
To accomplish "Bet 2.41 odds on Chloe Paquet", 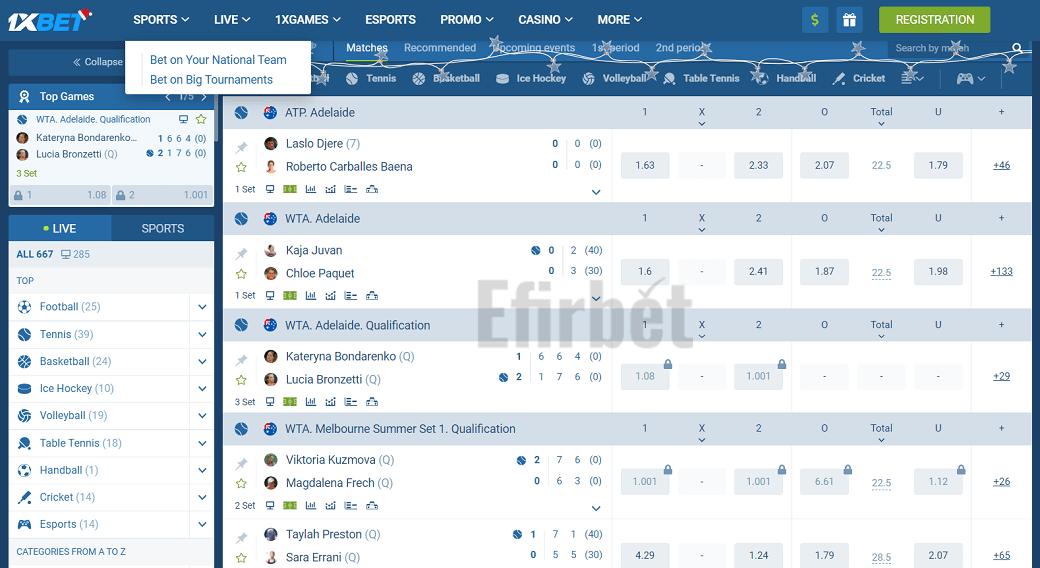I will 758,271.
